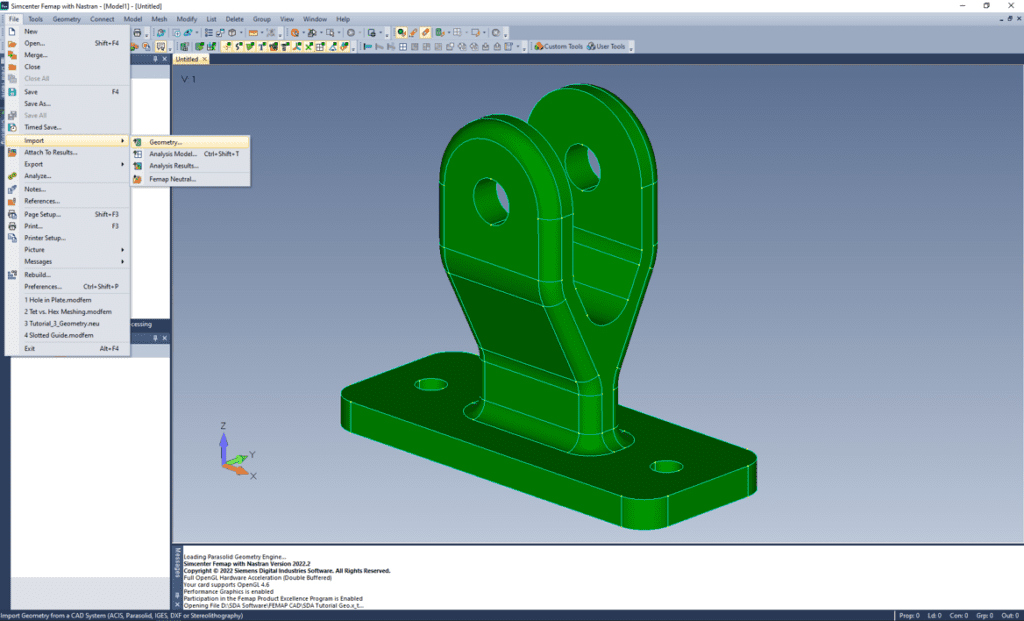This screenshot has height=621, width=1024.
Task: Close the lower left dock pane
Action: click(x=165, y=338)
